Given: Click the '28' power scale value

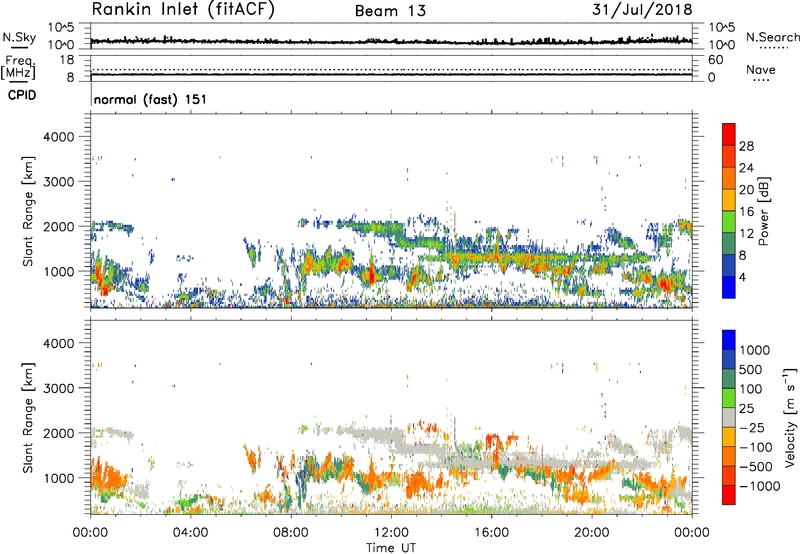Looking at the screenshot, I should click(x=746, y=146).
